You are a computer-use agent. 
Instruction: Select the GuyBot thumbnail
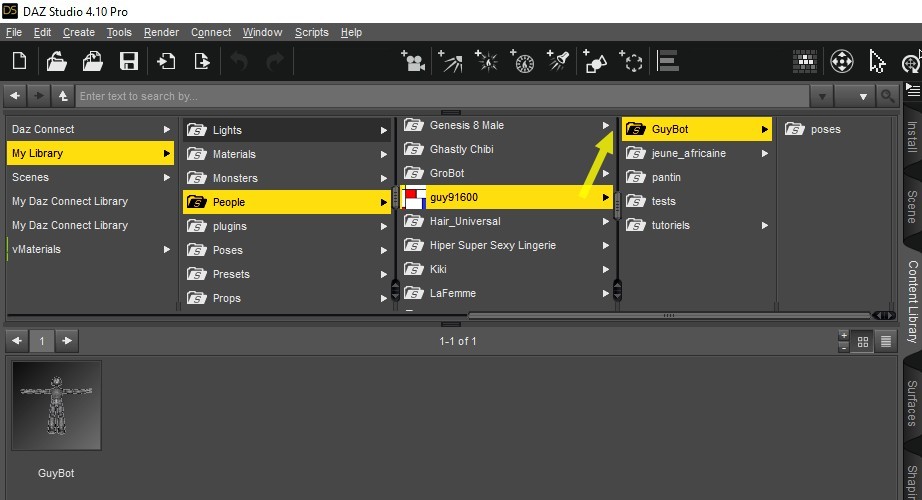[56, 406]
